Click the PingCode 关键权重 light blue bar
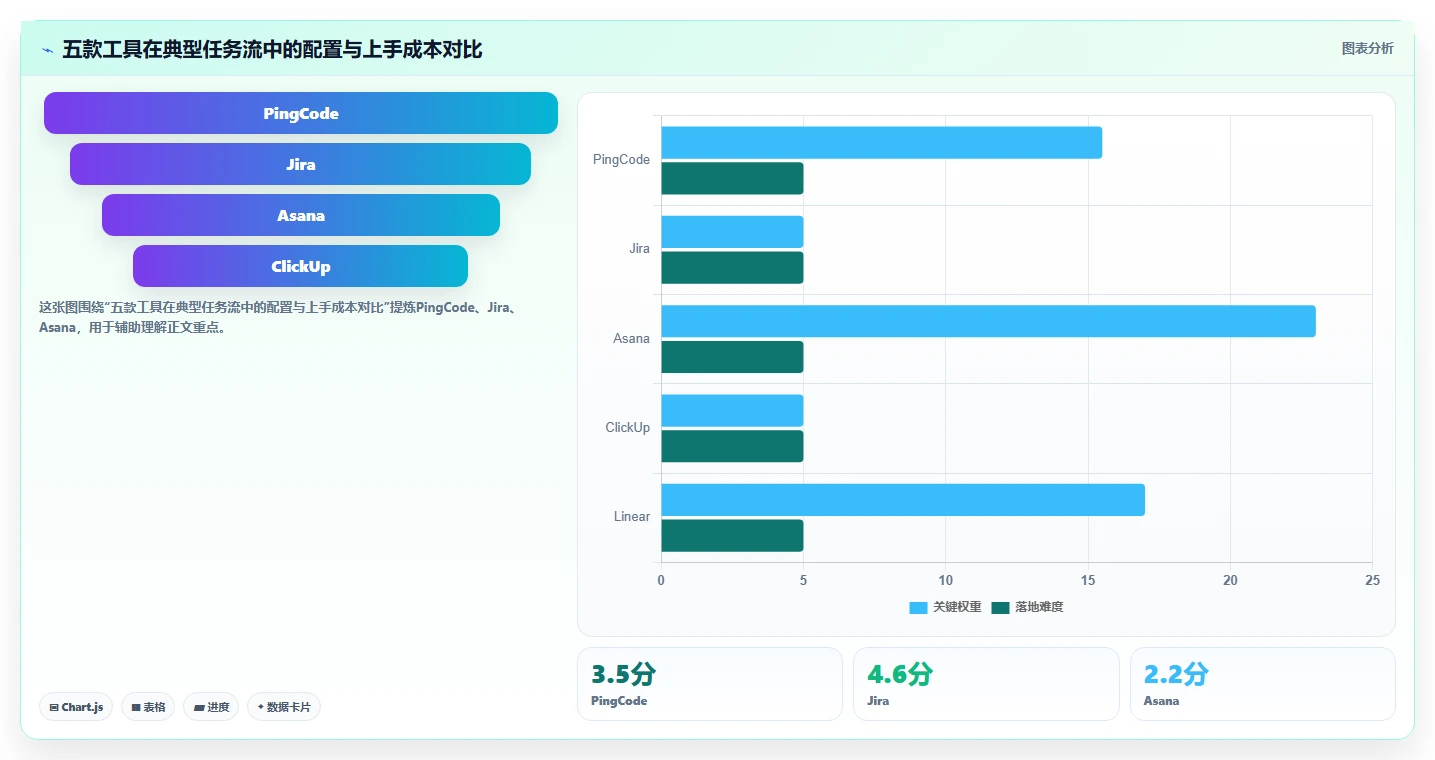The width and height of the screenshot is (1435, 760). point(881,142)
